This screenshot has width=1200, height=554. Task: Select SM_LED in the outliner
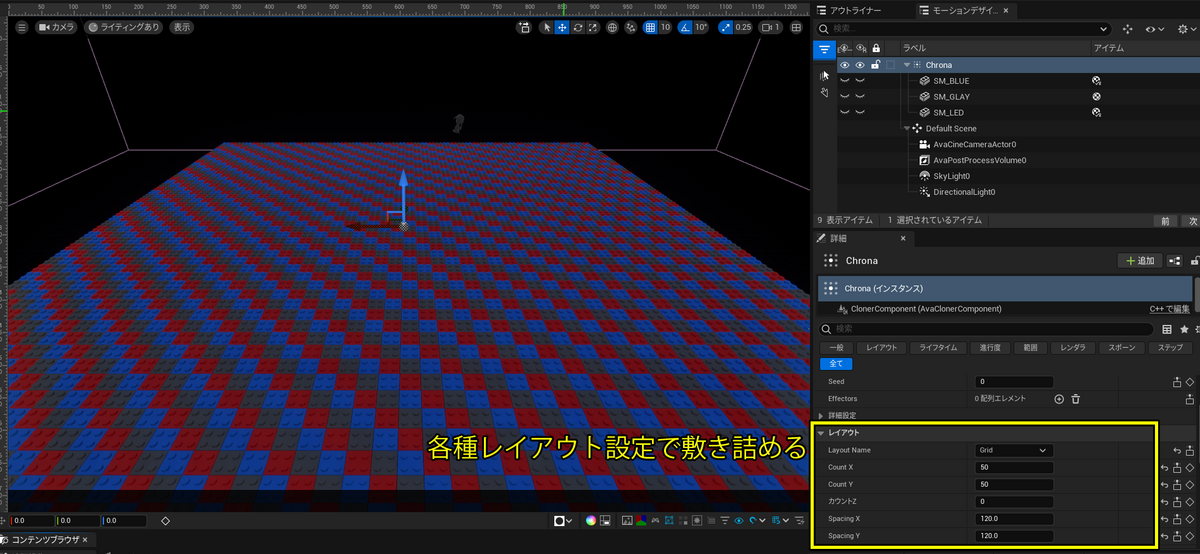click(x=948, y=113)
